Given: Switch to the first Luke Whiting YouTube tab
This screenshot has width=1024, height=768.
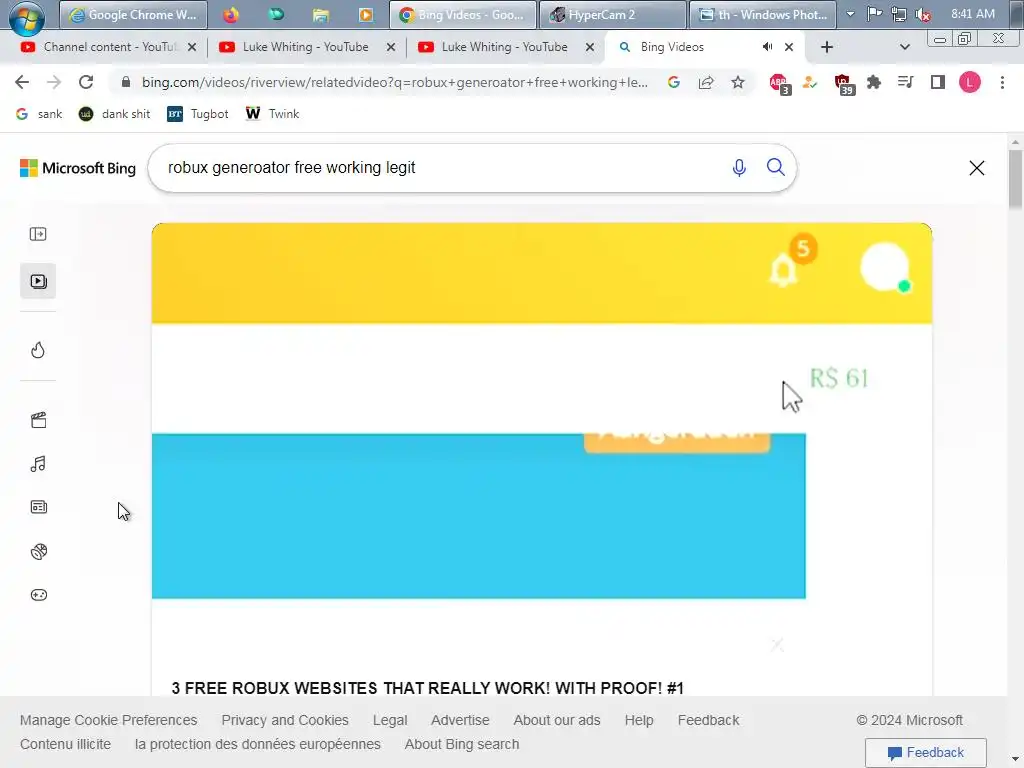Looking at the screenshot, I should 306,47.
